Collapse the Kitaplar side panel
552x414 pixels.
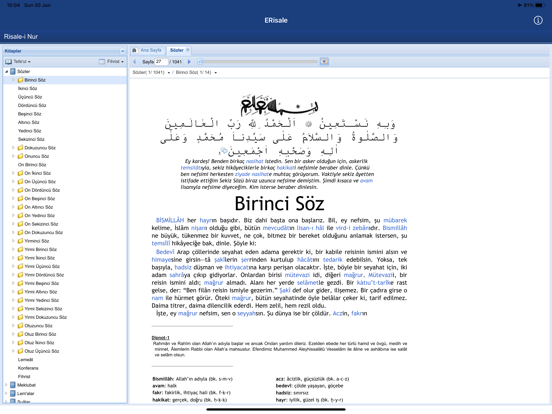point(122,51)
